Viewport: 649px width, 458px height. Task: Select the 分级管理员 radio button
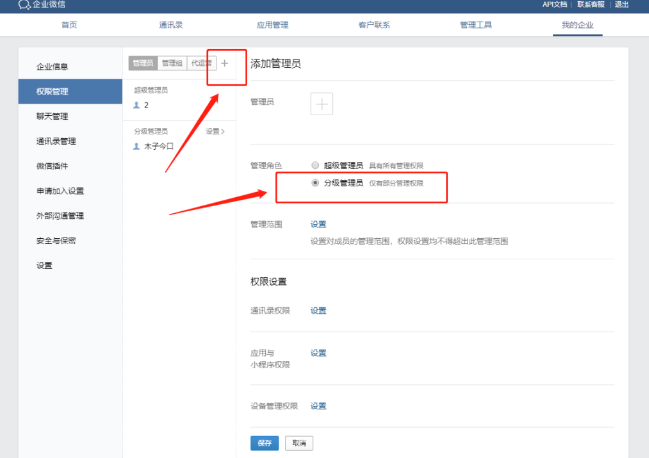point(316,184)
